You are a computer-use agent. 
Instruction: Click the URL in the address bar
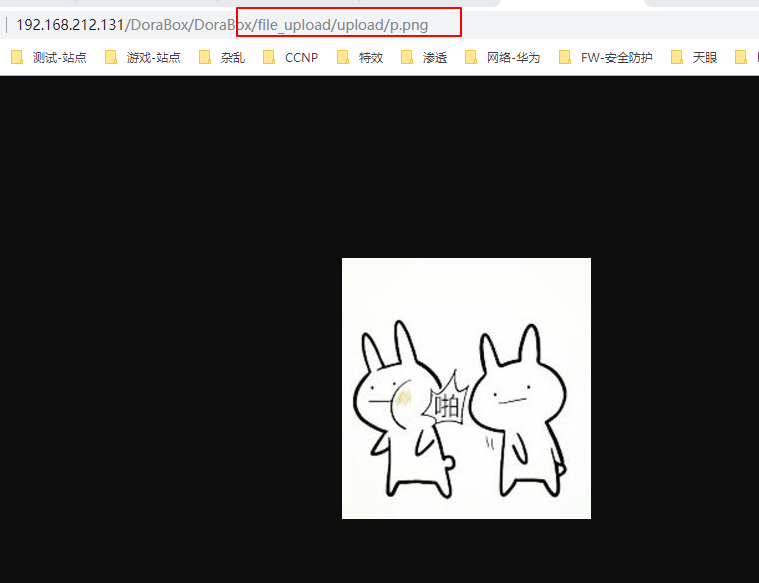coord(222,25)
